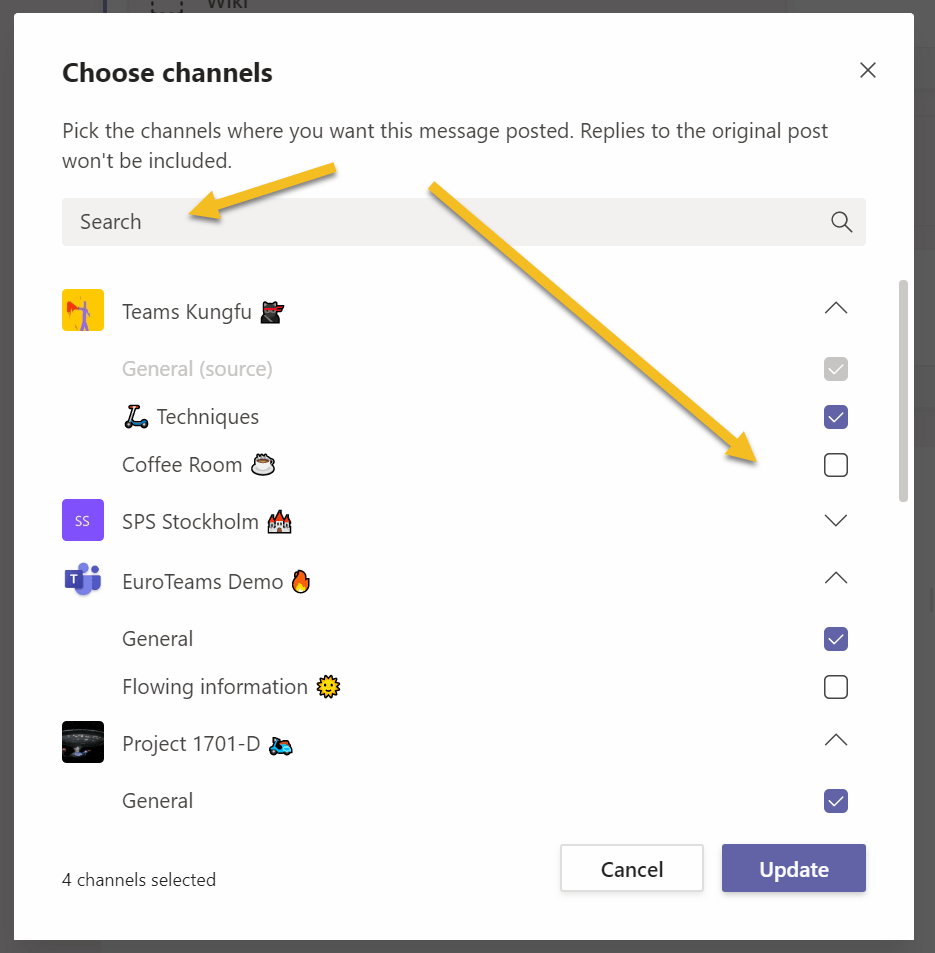Enable the Flowing information channel checkbox
935x953 pixels.
836,687
